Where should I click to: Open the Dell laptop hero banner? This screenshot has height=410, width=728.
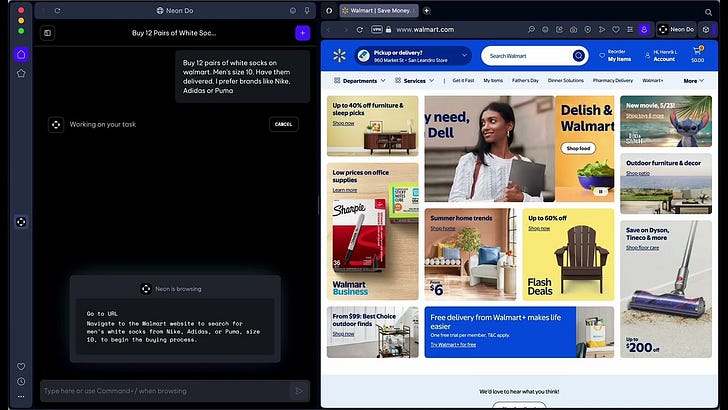coord(489,149)
